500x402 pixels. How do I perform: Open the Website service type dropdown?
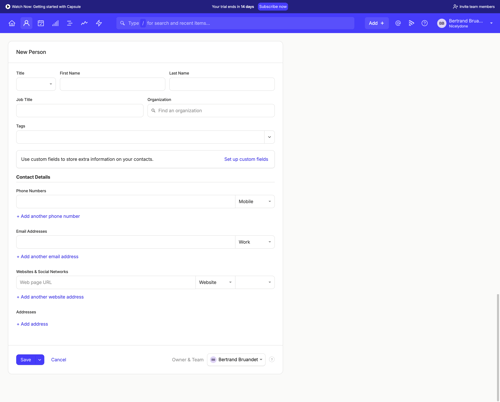(215, 282)
